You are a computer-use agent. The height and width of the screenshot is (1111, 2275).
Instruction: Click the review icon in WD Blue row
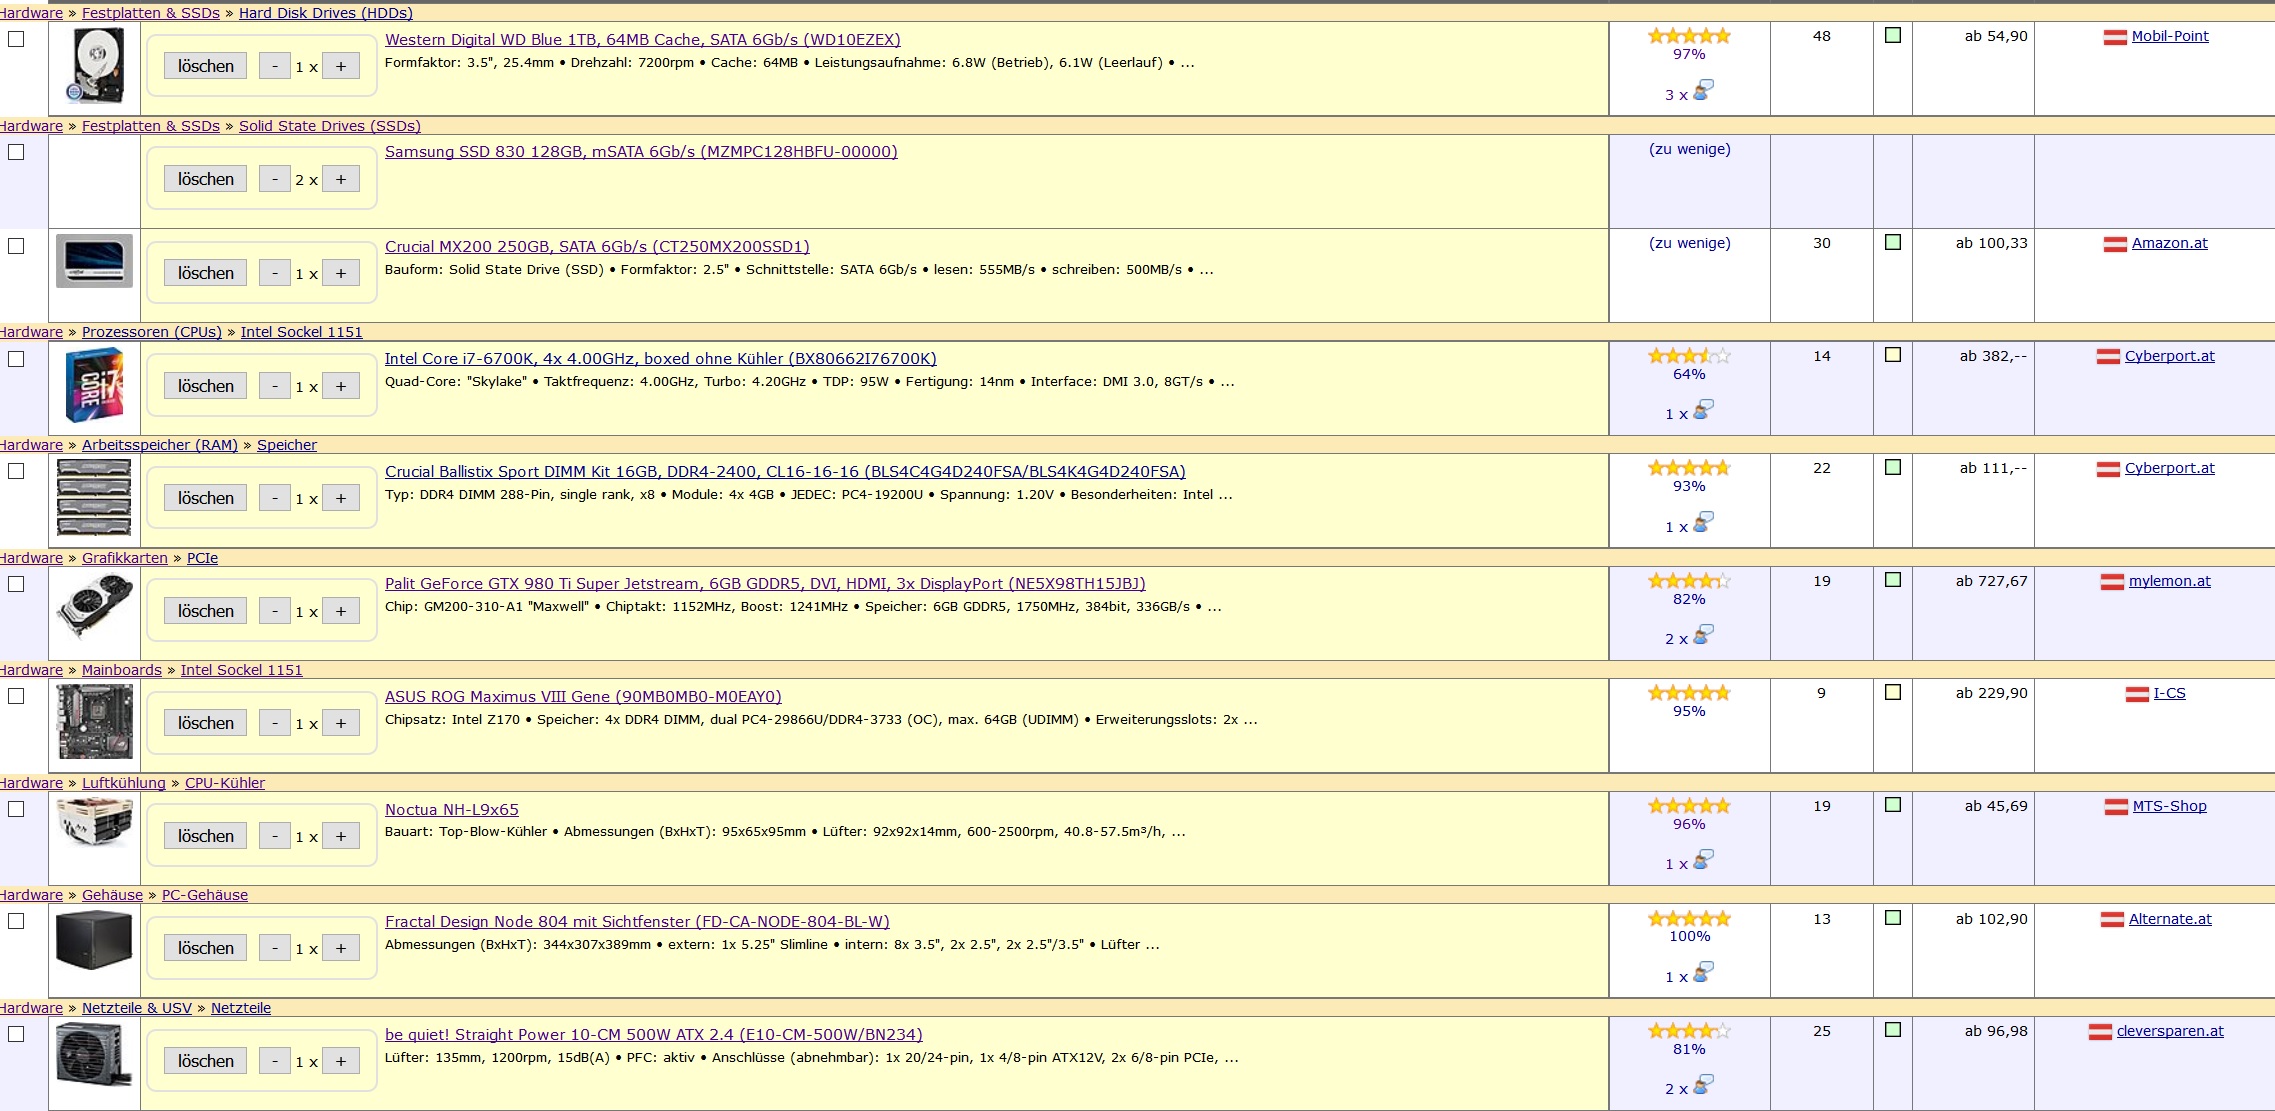1703,91
